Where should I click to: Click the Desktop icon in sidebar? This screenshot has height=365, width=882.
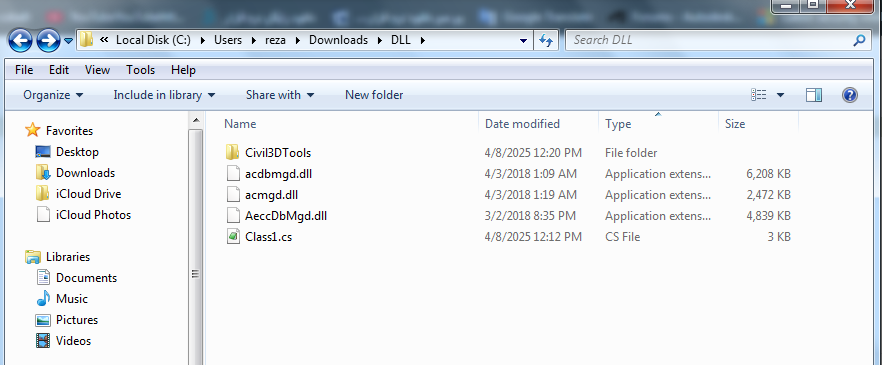tap(43, 152)
